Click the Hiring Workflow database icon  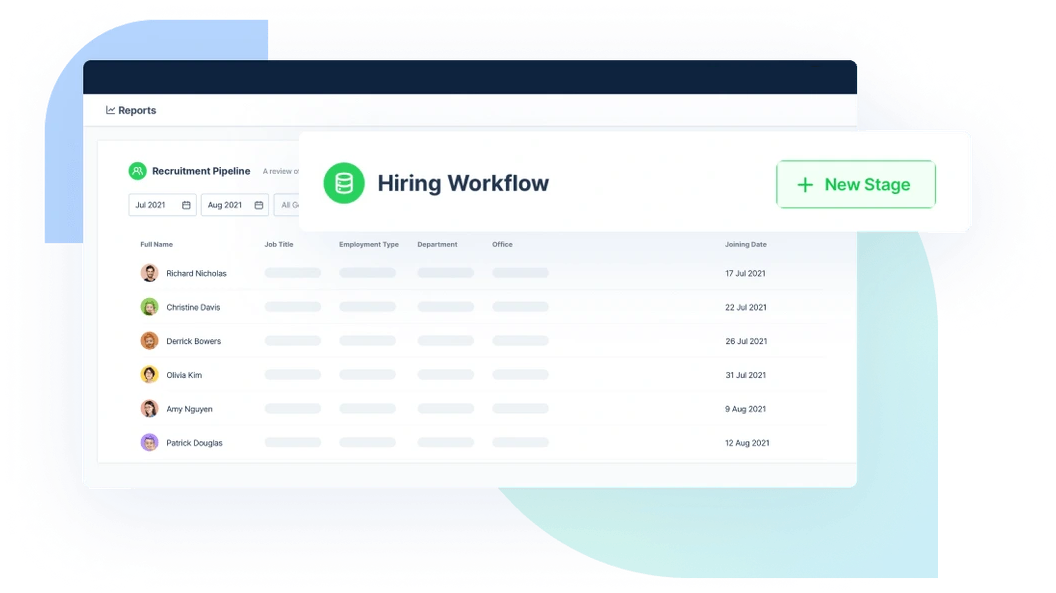344,183
